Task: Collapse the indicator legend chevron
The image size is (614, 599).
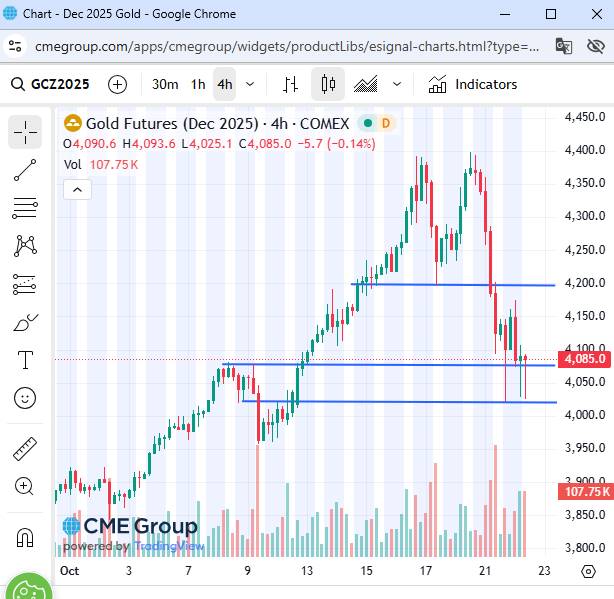Action: click(x=77, y=189)
